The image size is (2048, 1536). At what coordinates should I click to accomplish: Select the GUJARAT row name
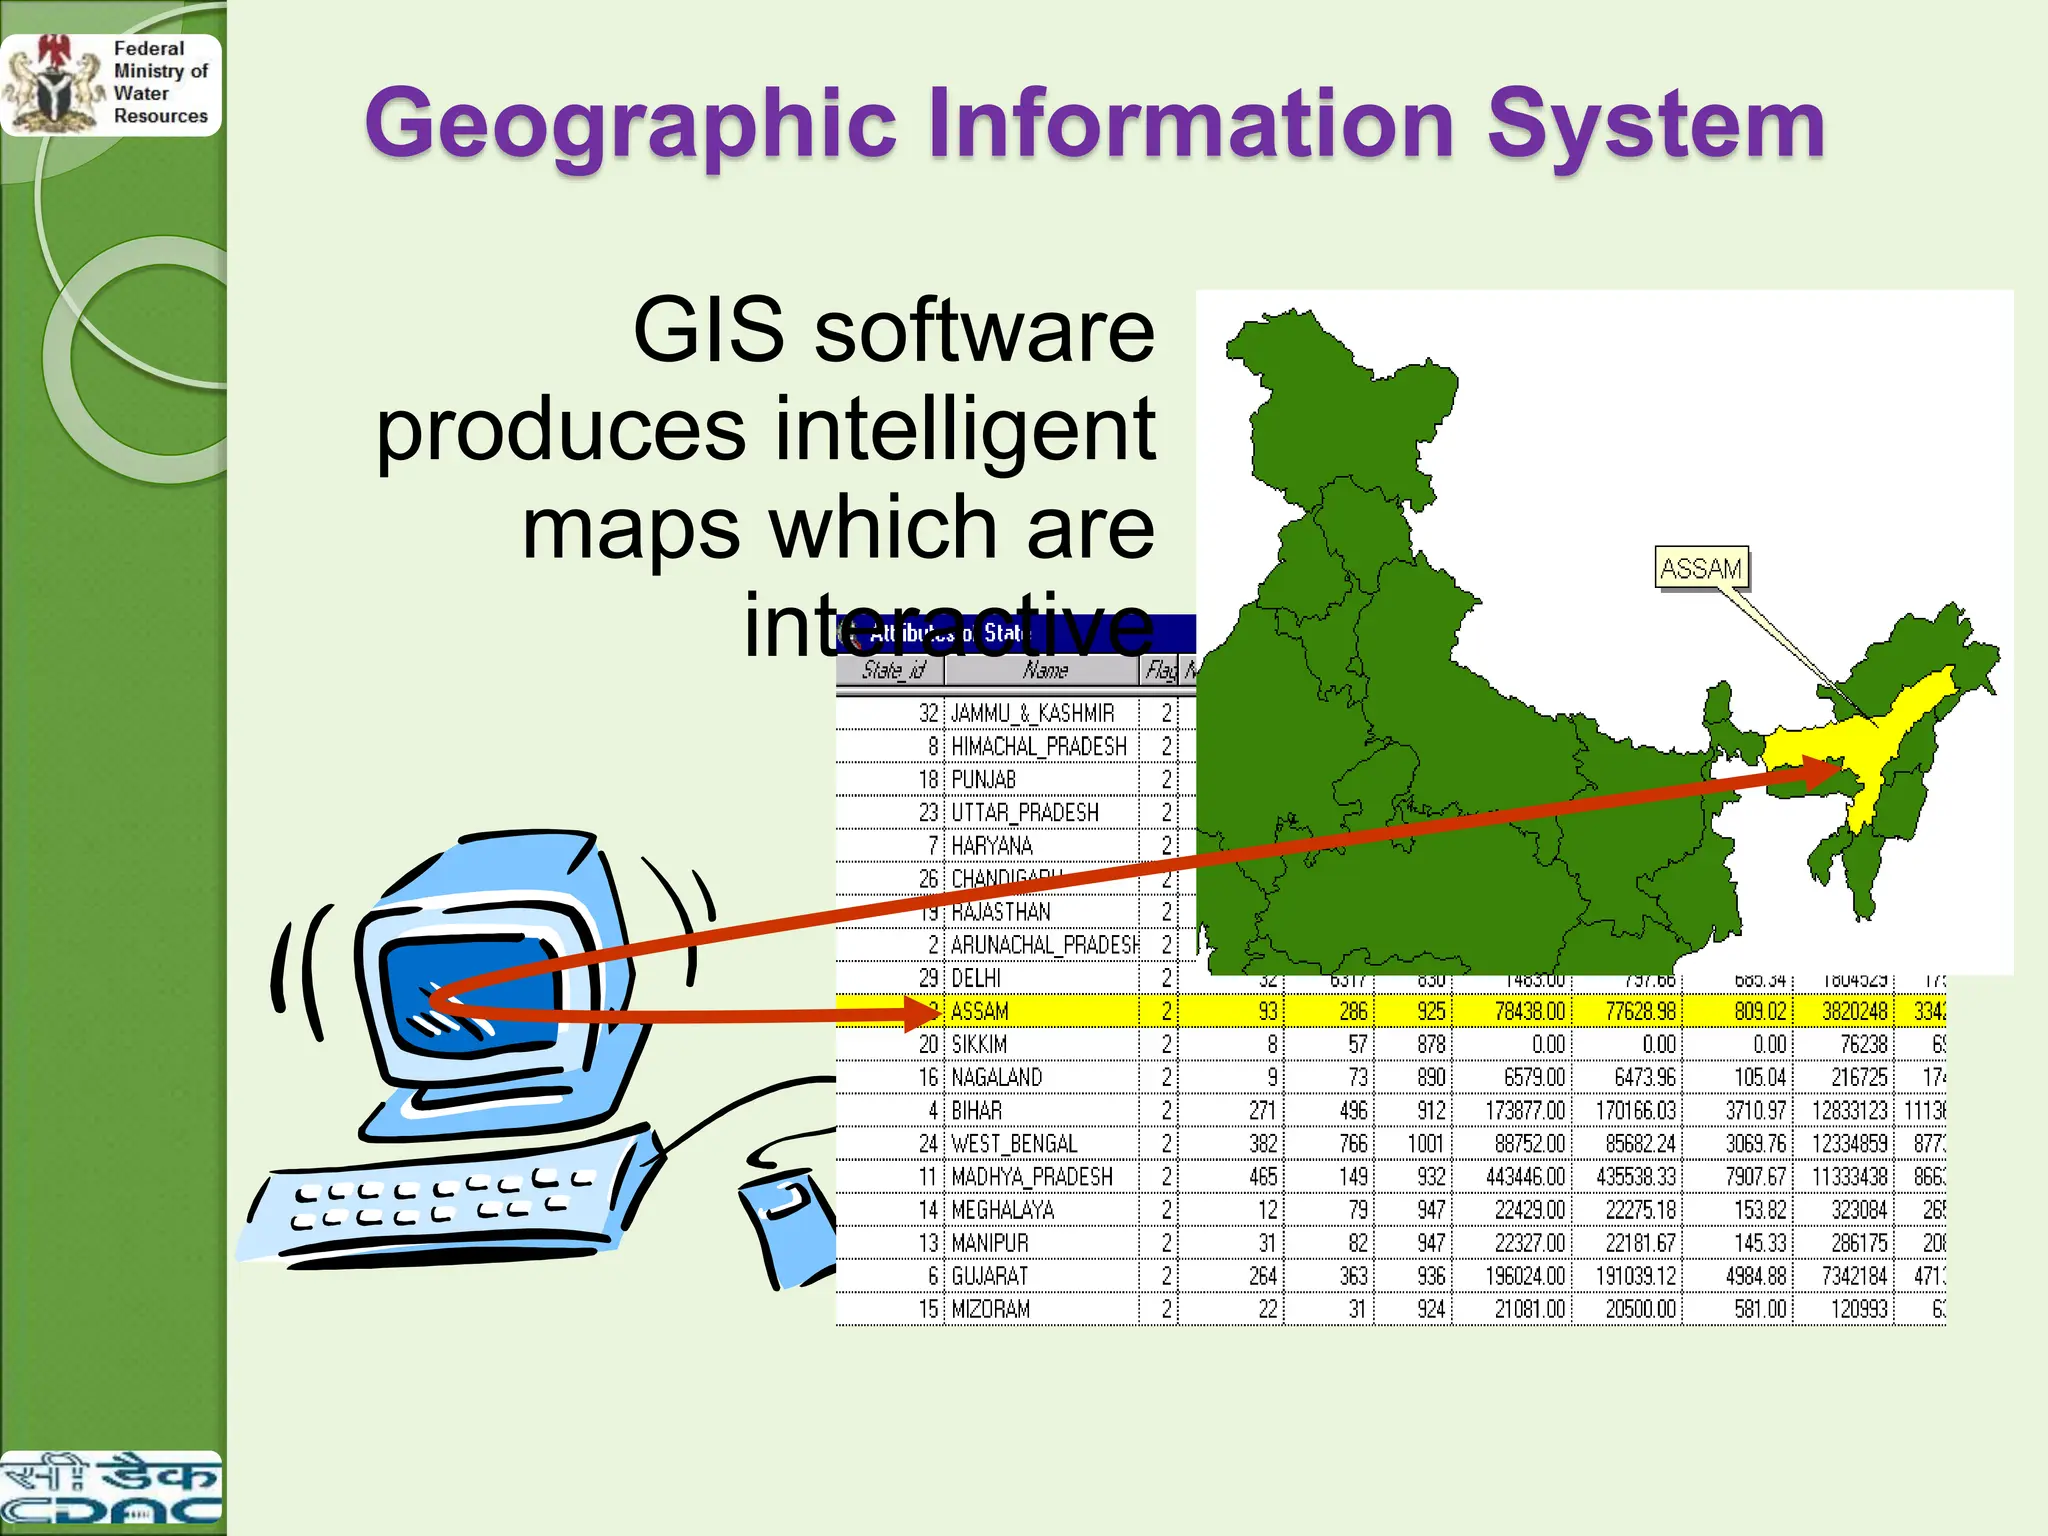click(989, 1275)
